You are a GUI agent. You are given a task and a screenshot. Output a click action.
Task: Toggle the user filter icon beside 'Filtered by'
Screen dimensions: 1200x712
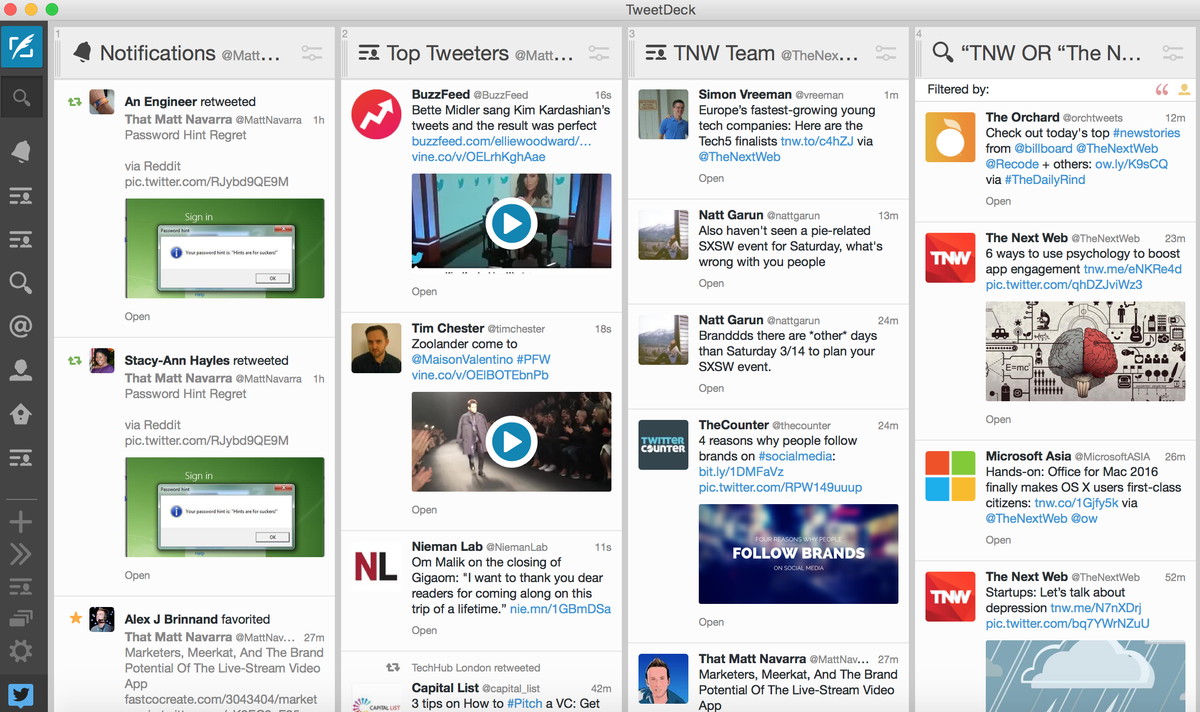pos(1184,90)
